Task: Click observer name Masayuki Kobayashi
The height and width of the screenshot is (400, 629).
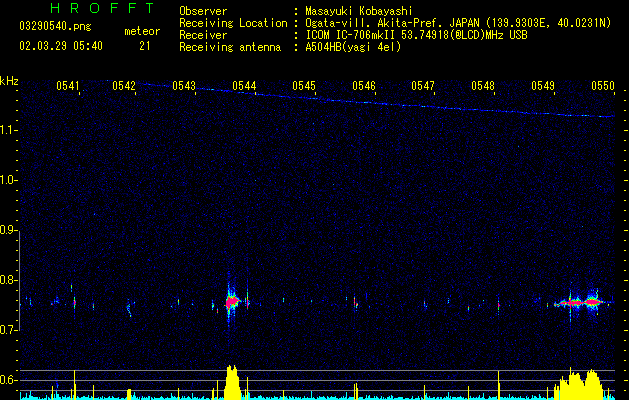Action: click(359, 11)
